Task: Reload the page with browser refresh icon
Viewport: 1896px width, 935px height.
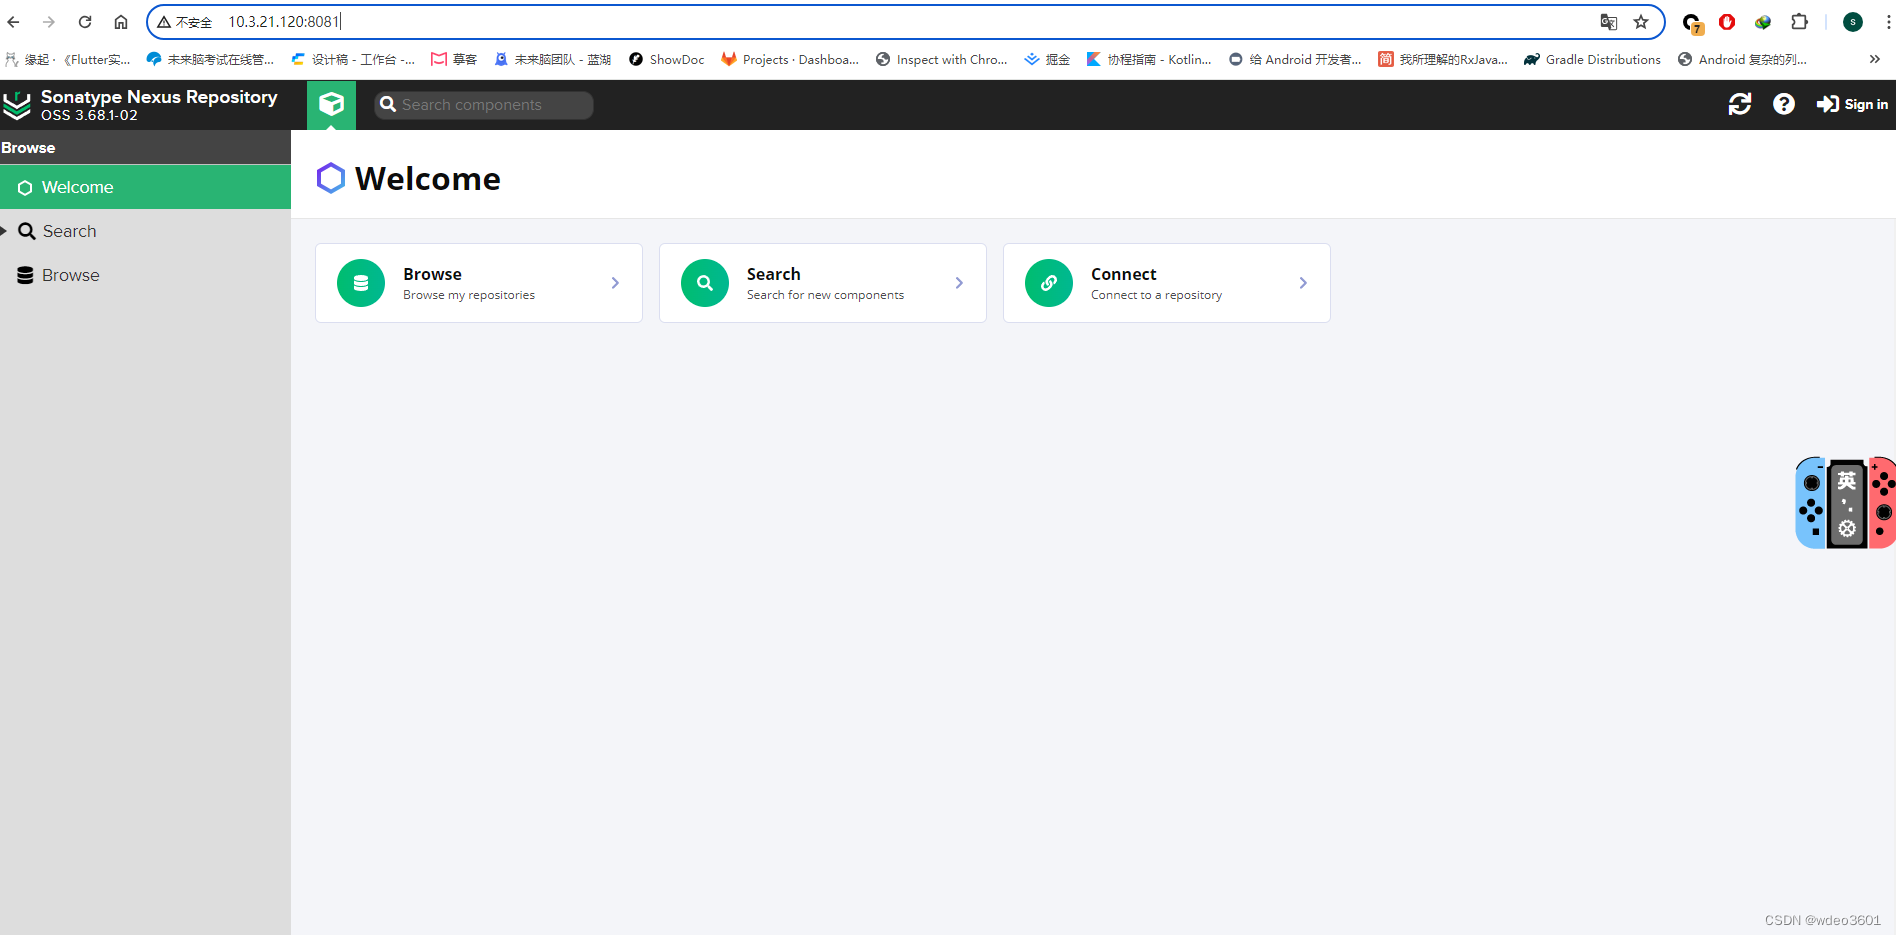Action: tap(85, 22)
